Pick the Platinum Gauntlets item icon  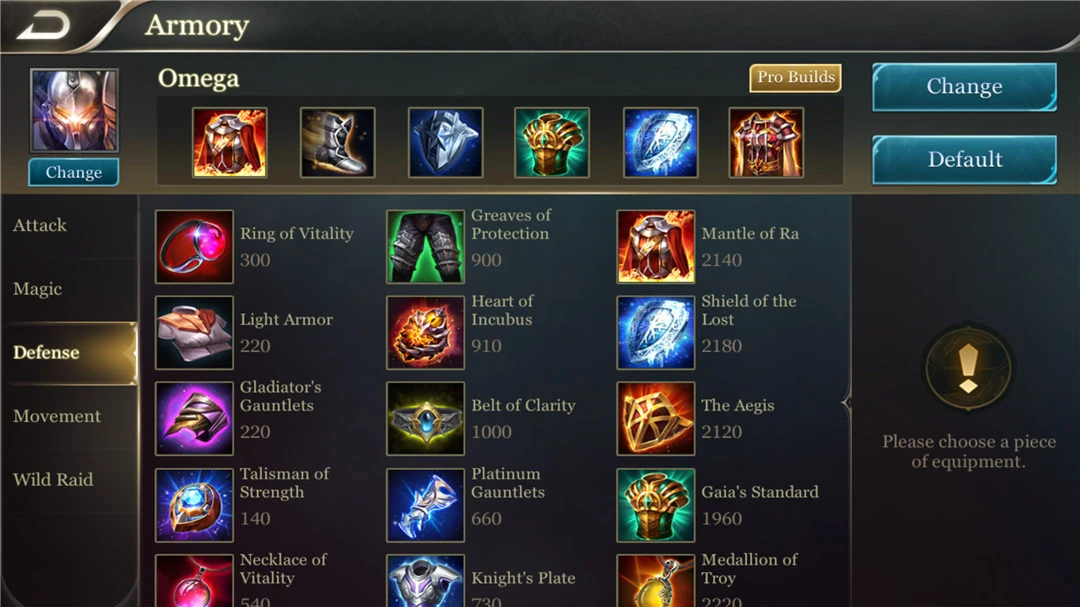point(425,505)
